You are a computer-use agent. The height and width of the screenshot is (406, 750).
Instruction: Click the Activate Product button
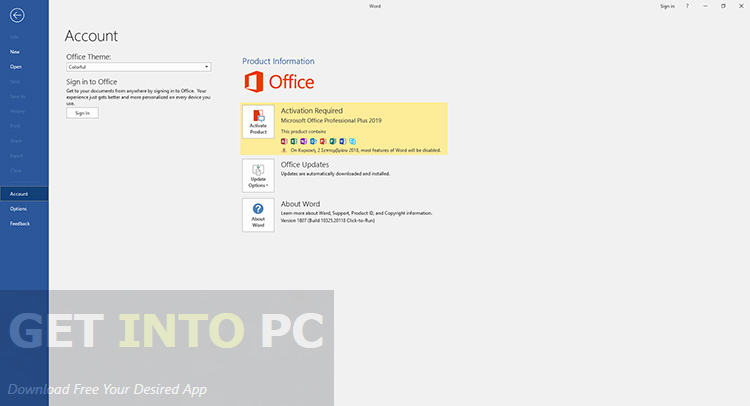click(x=258, y=121)
